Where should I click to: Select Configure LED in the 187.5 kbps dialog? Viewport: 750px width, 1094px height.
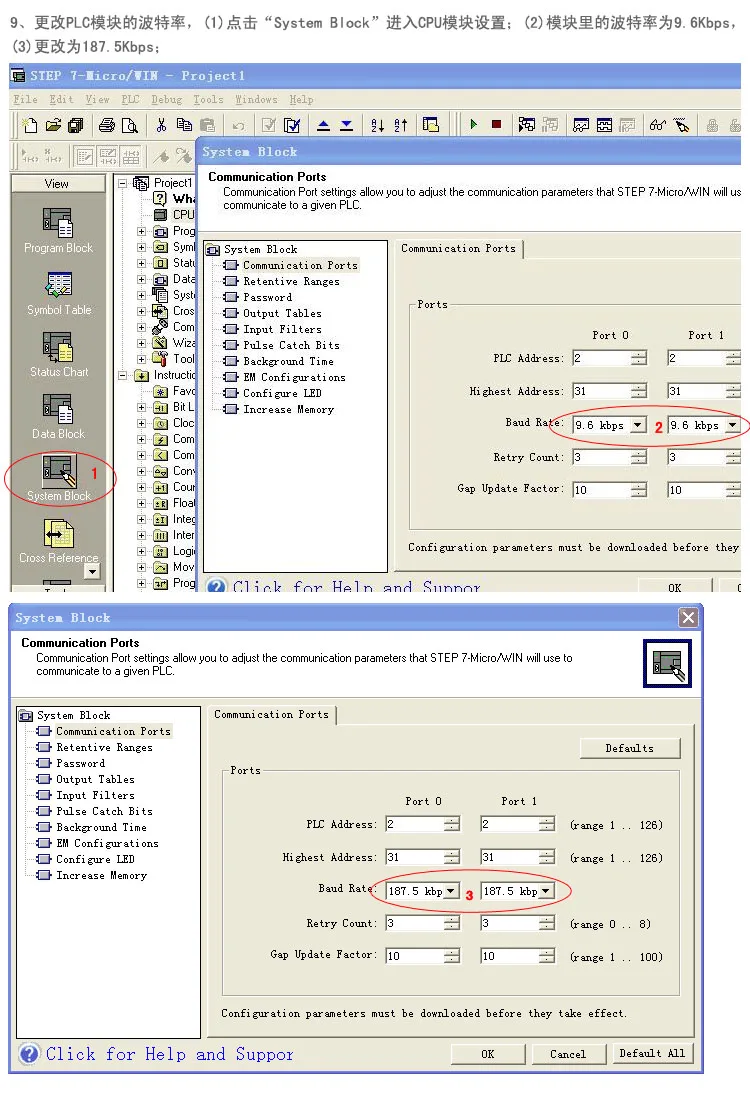pos(96,860)
